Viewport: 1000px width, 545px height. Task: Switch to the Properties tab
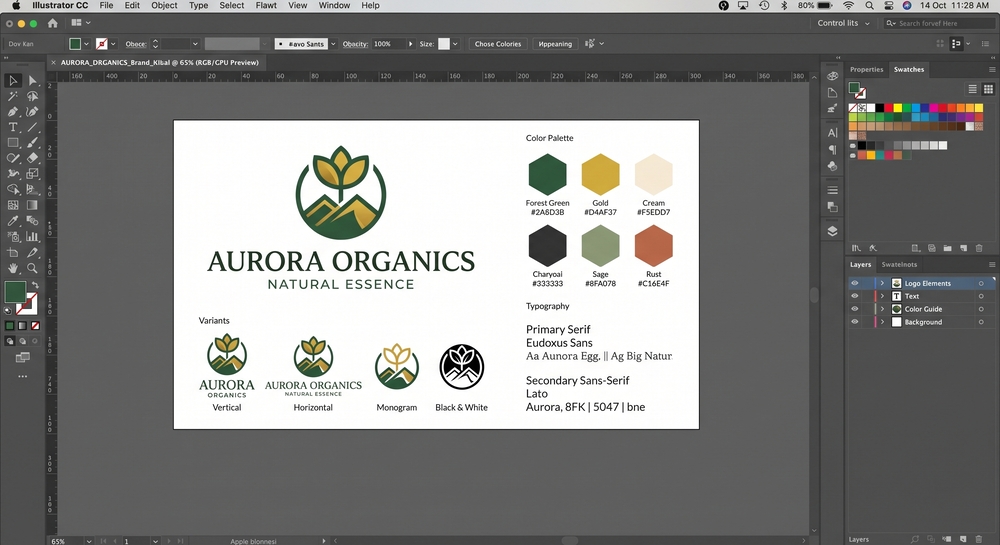coord(866,69)
